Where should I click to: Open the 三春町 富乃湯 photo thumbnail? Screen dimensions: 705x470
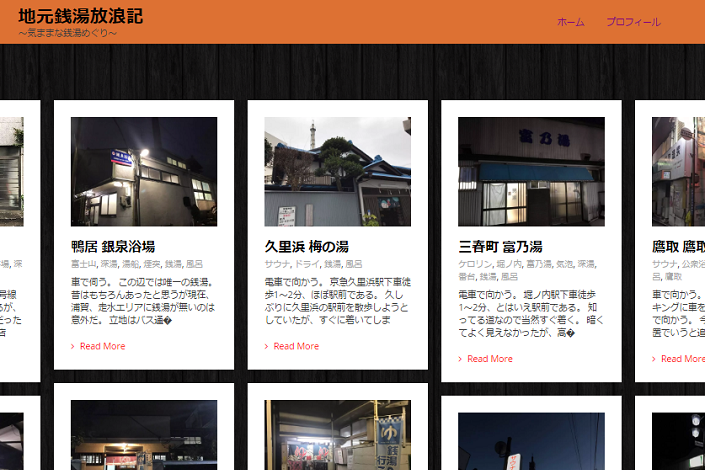click(x=531, y=171)
